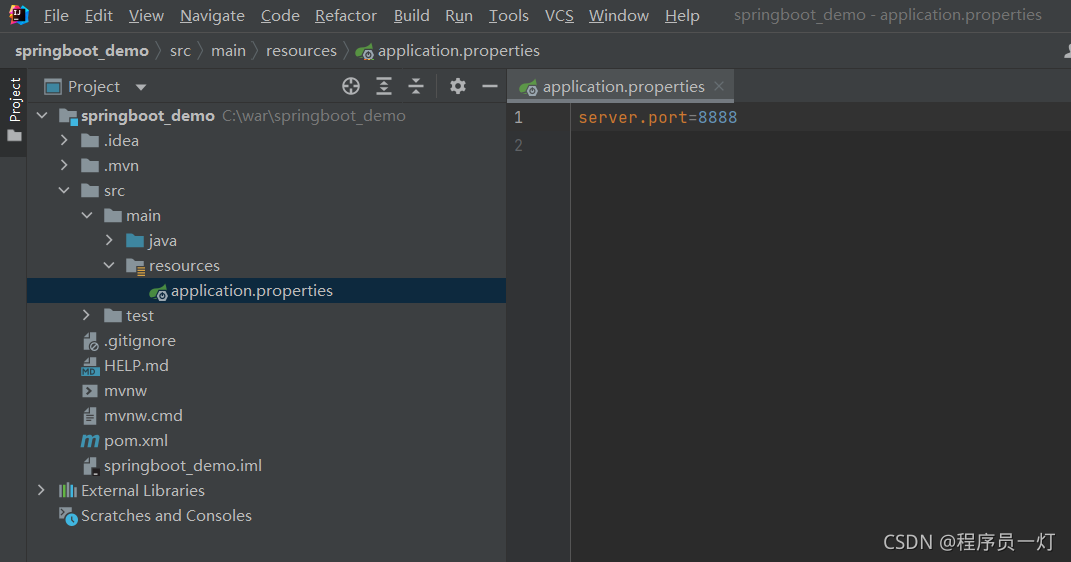Screen dimensions: 1071x562
Task: Open the Tools menu
Action: click(509, 15)
